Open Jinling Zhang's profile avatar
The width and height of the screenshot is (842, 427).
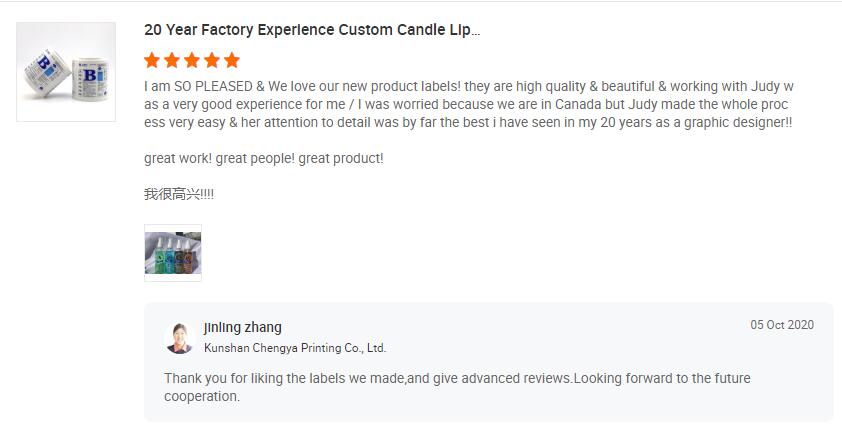pos(179,338)
